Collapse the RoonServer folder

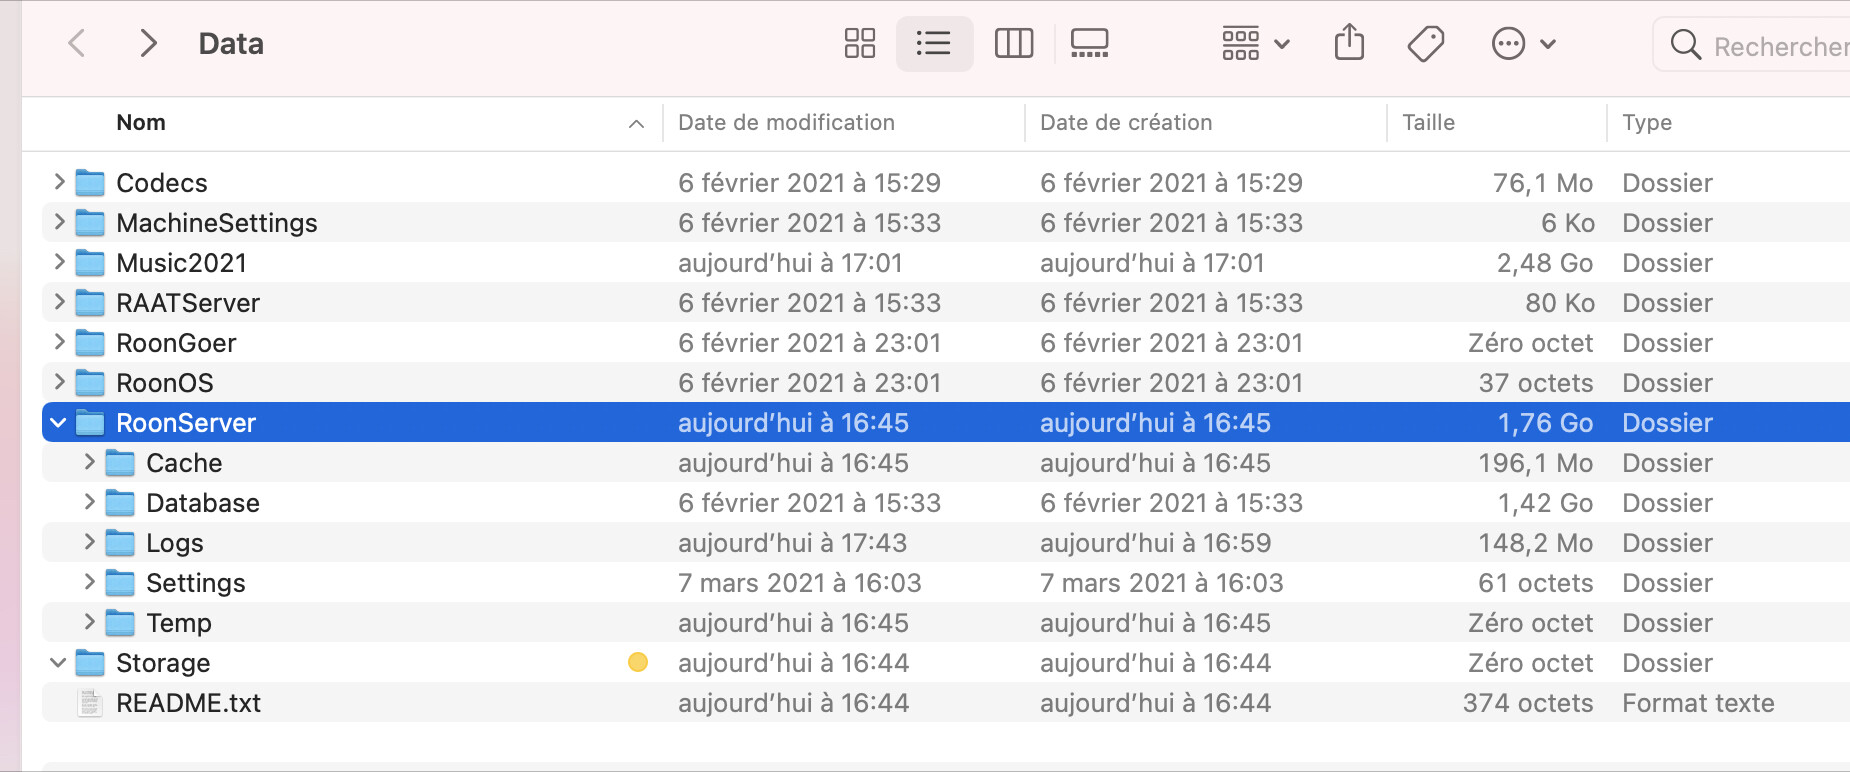pos(58,422)
